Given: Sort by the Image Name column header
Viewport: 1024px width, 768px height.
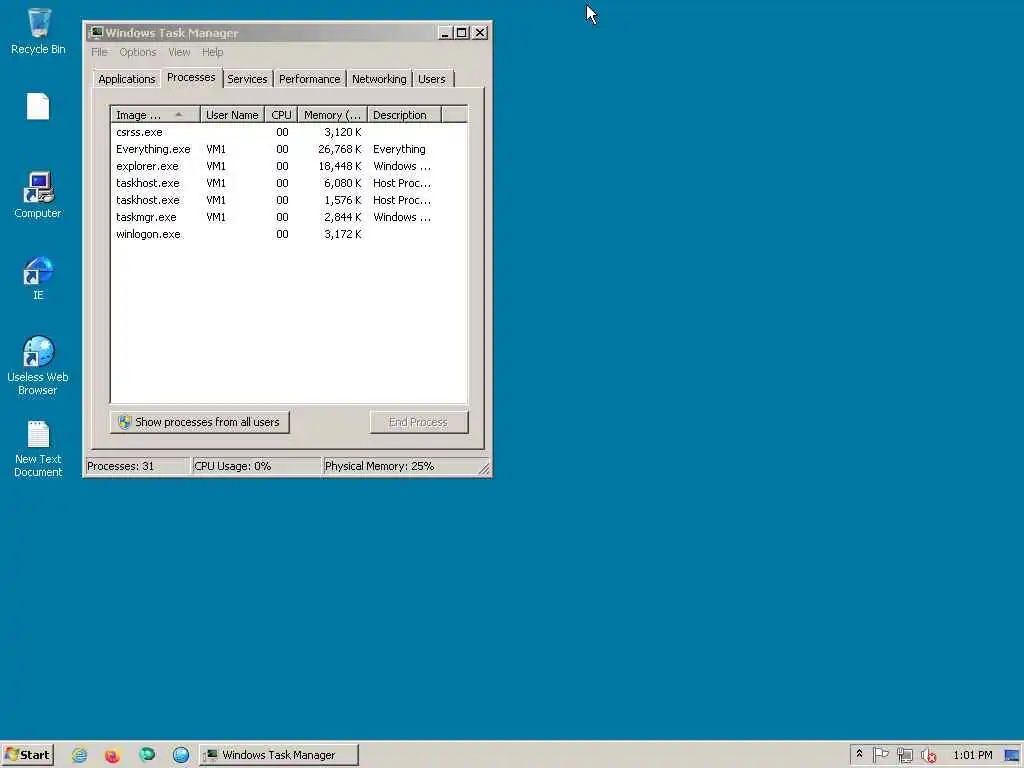Looking at the screenshot, I should 155,115.
